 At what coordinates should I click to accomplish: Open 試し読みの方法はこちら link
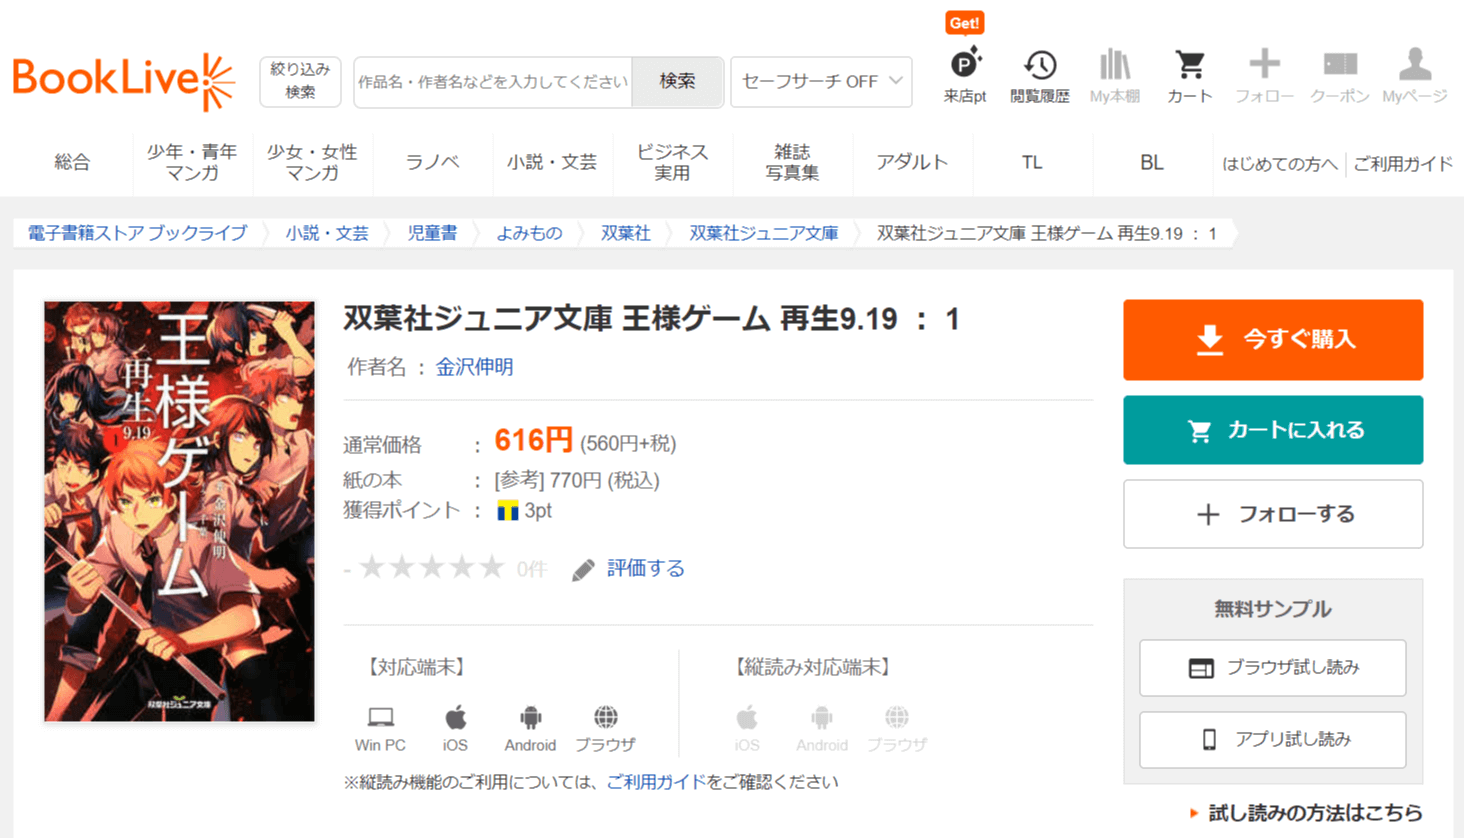click(x=1315, y=813)
